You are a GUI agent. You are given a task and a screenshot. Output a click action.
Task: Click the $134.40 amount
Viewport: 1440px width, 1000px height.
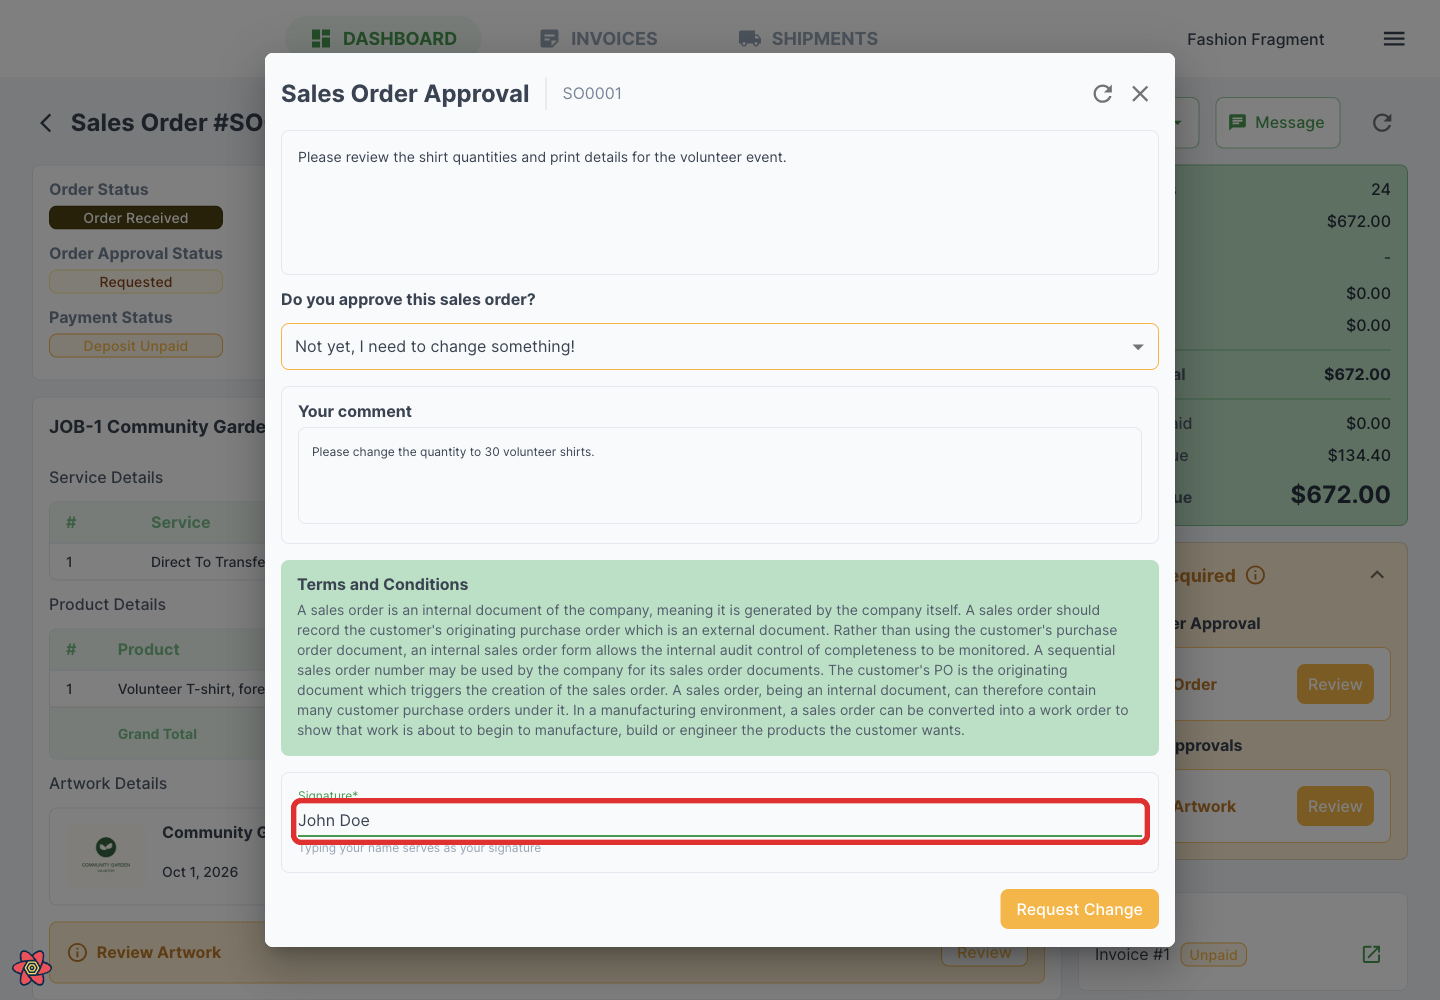pos(1359,456)
